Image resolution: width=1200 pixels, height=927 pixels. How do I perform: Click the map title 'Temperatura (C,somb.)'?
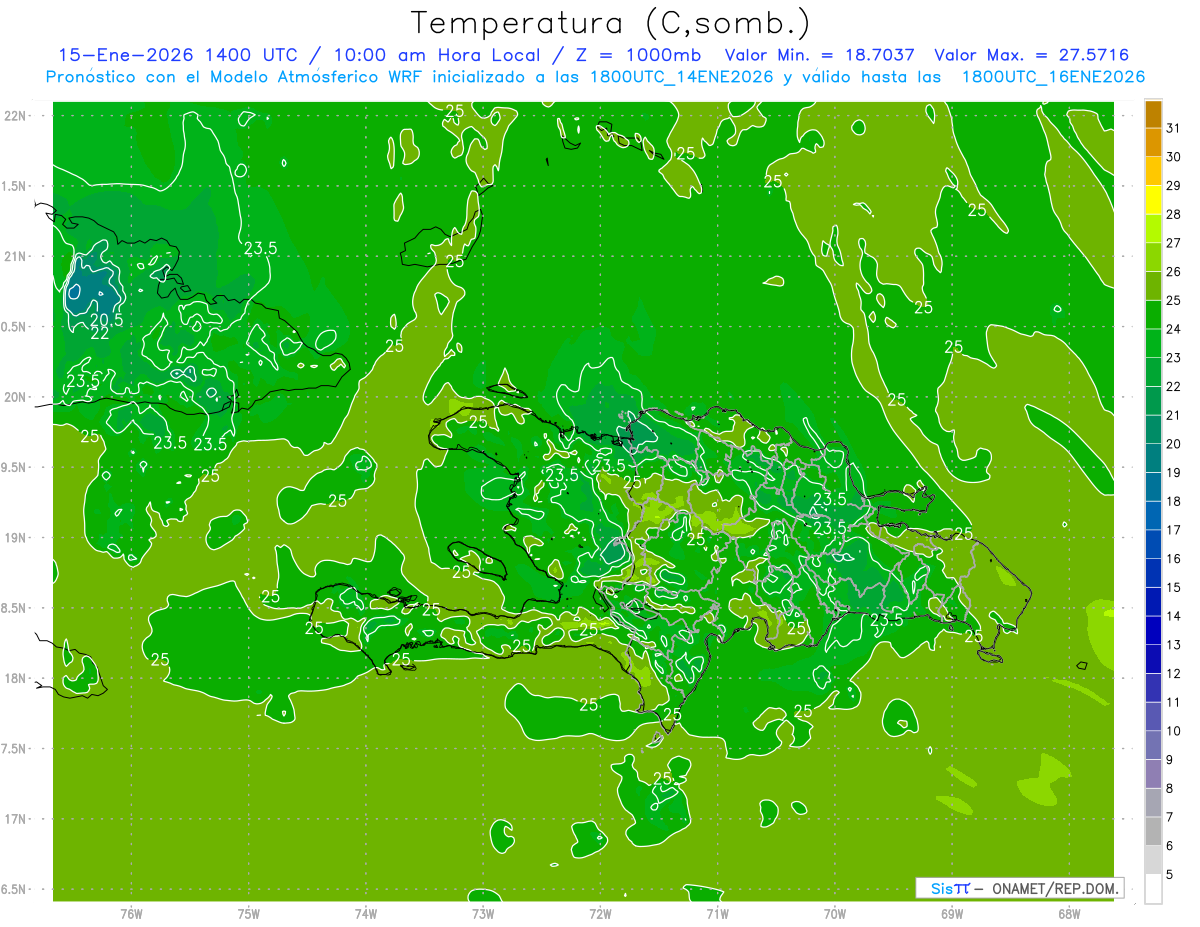(610, 23)
